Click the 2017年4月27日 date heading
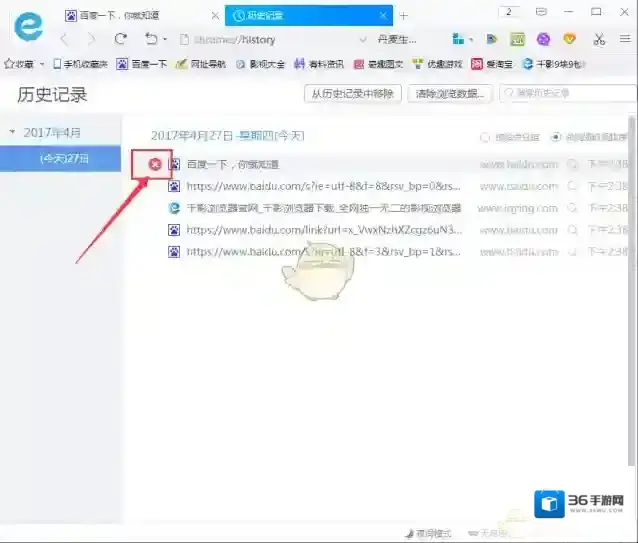This screenshot has height=543, width=638. click(x=227, y=135)
